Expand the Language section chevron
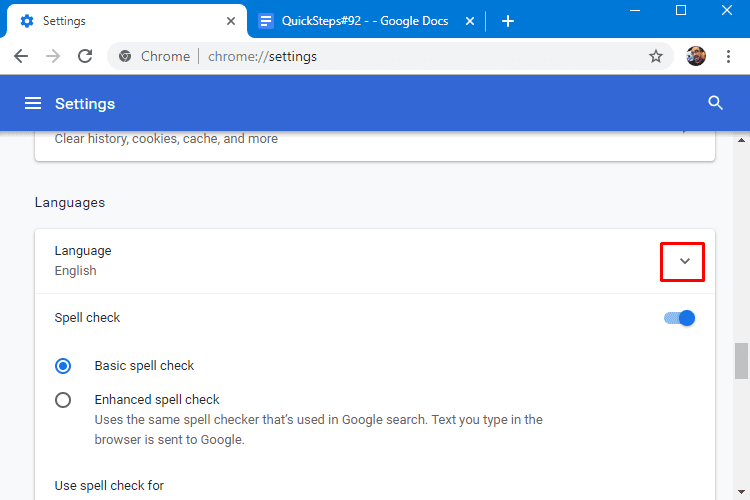 [685, 261]
